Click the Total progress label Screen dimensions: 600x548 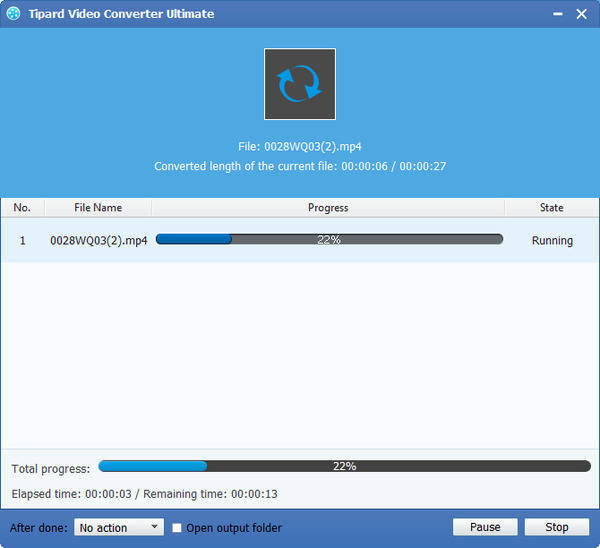tap(51, 468)
